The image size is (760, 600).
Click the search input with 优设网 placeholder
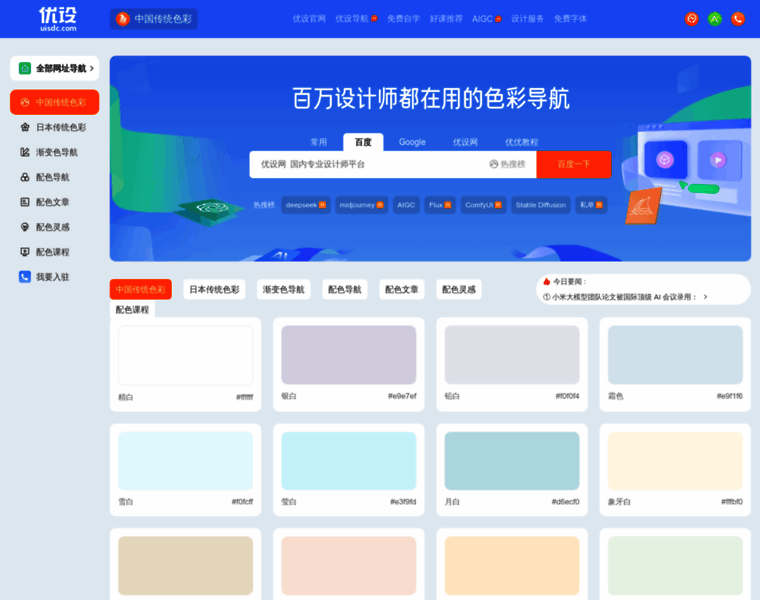(x=368, y=164)
